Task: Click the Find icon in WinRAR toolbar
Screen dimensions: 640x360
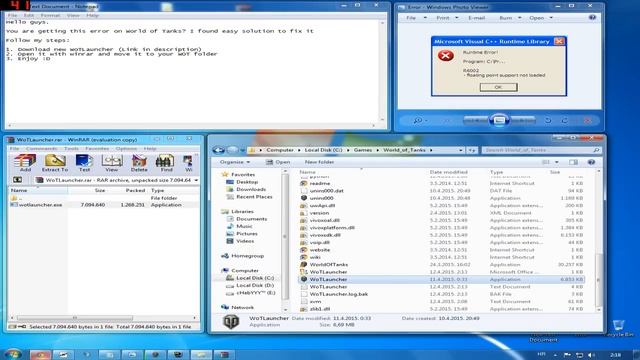Action: 165,163
